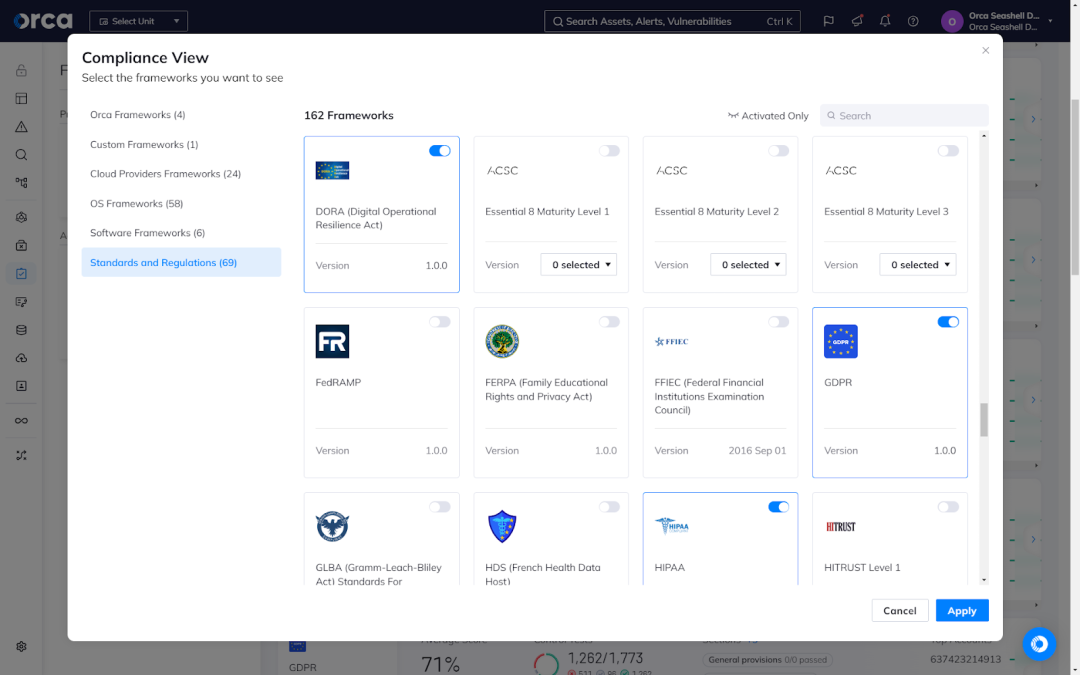The image size is (1080, 675).
Task: Click the framework list scrollbar thumb
Action: pos(984,419)
